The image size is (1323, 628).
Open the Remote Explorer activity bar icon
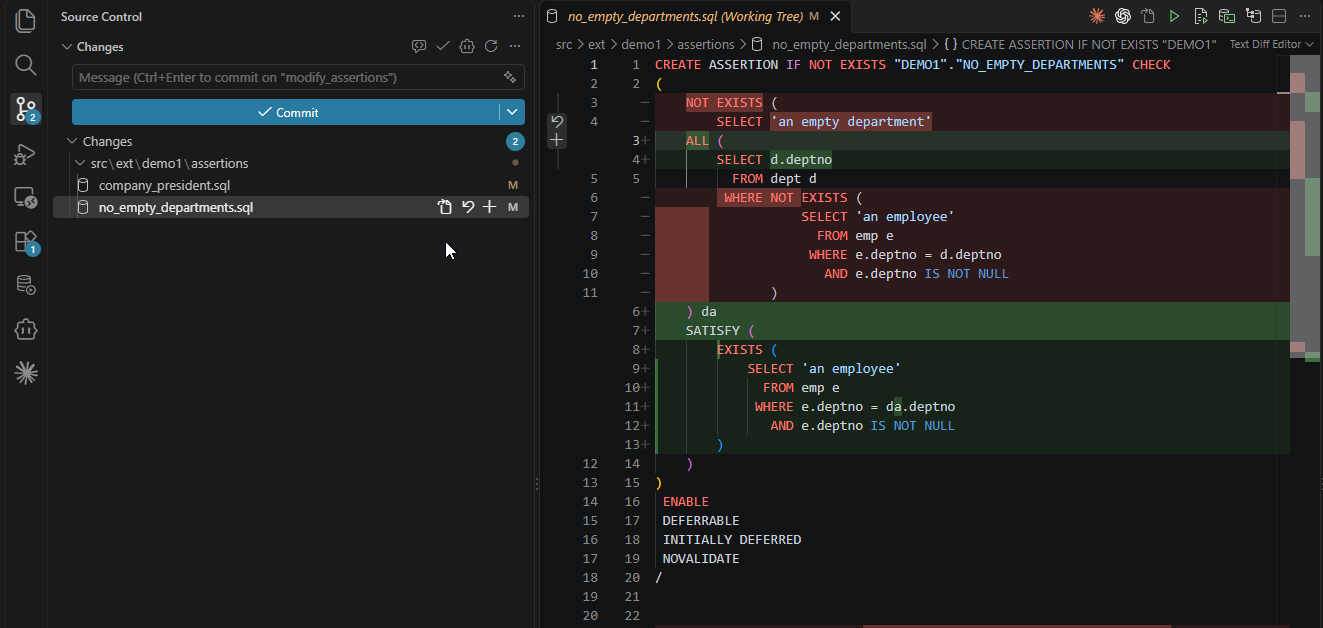tap(26, 197)
